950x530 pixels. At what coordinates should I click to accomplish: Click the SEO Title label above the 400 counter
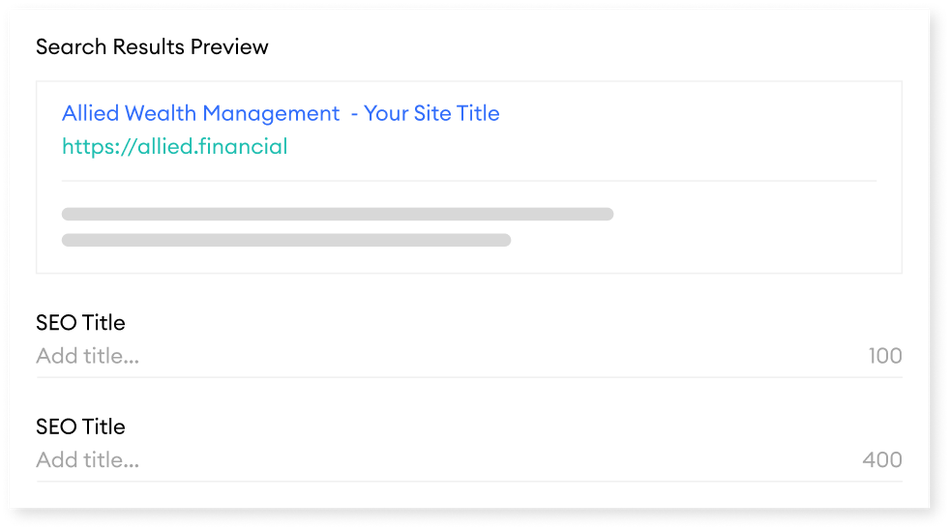pos(81,427)
